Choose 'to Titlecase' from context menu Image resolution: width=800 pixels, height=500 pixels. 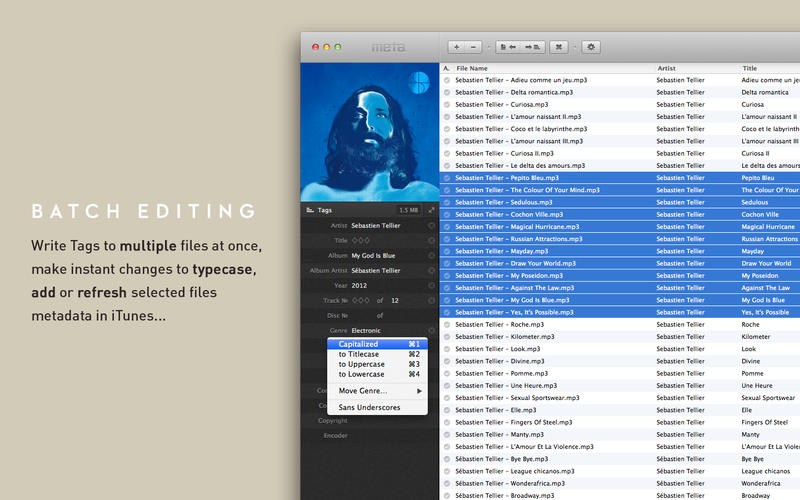359,355
